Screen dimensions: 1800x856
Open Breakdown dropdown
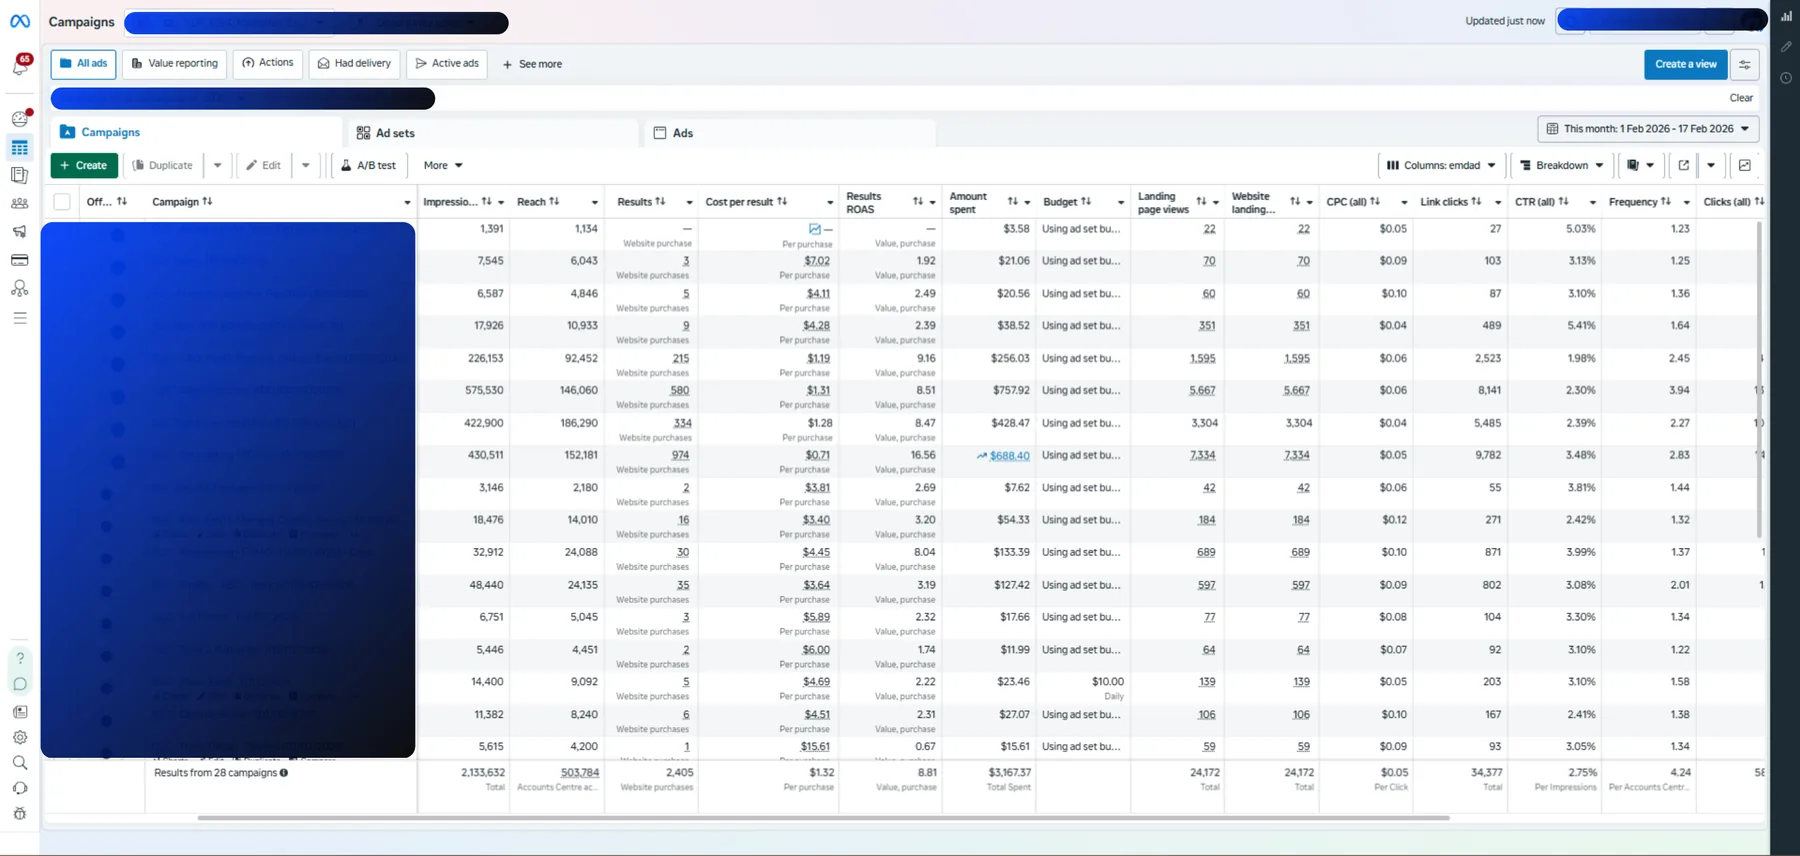coord(1561,165)
